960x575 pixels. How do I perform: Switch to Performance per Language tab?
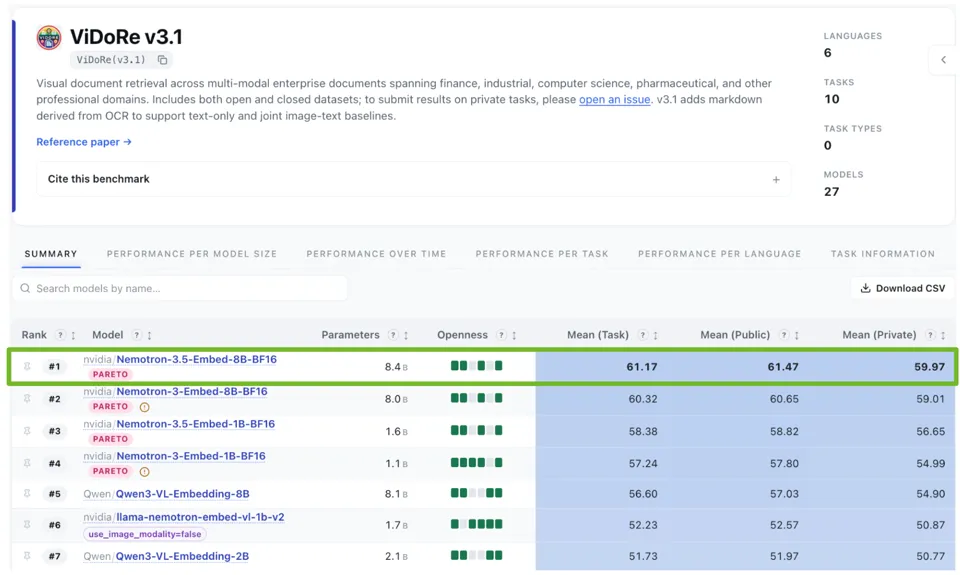click(x=719, y=254)
